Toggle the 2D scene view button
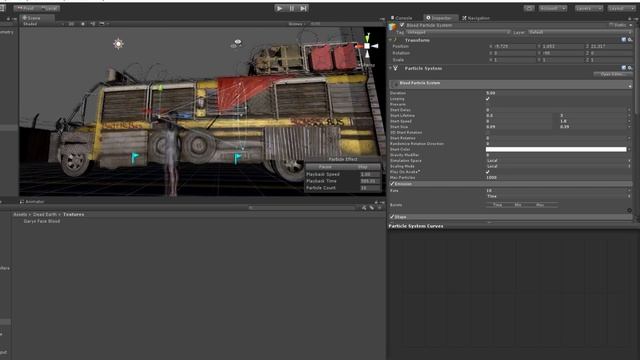This screenshot has width=640, height=360. tap(71, 24)
